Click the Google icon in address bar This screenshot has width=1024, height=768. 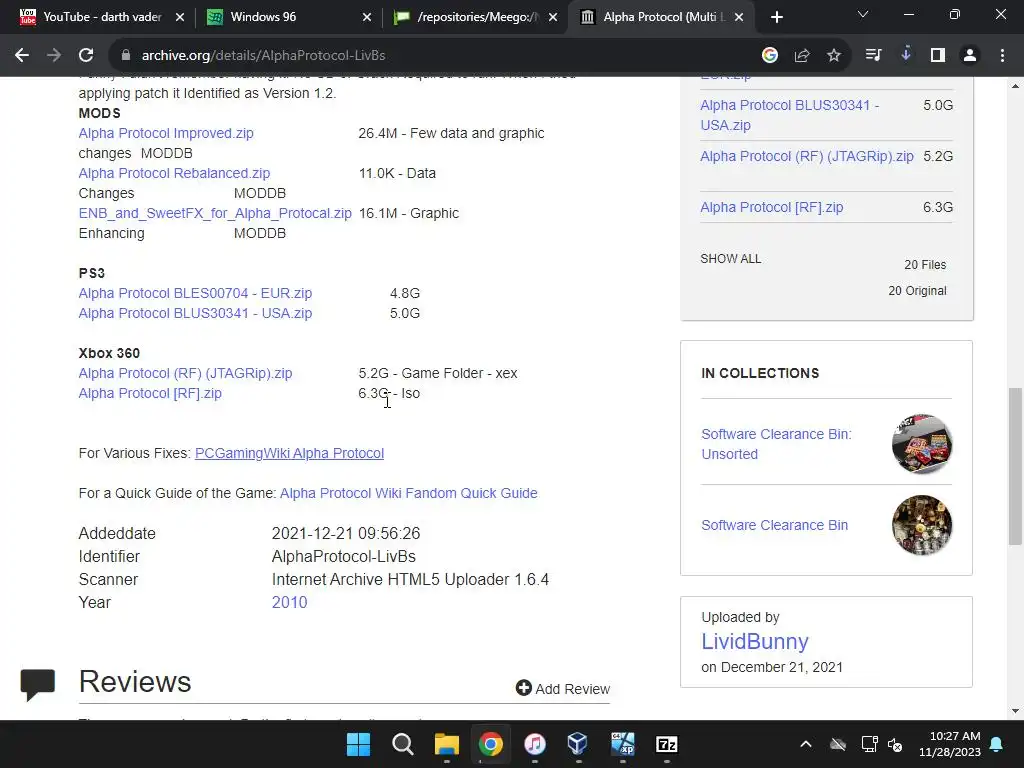coord(770,56)
